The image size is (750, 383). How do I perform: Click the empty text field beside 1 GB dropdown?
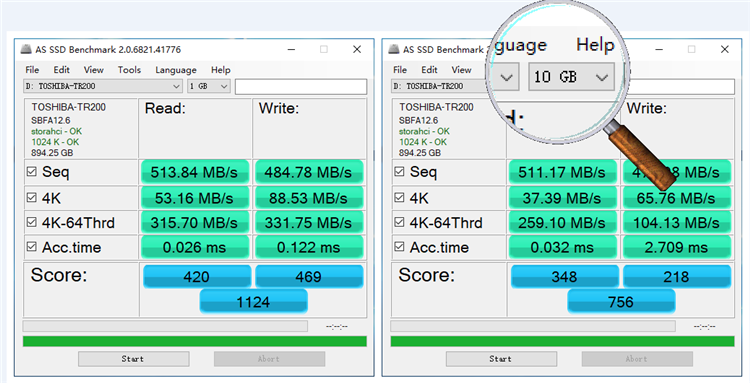pyautogui.click(x=301, y=87)
